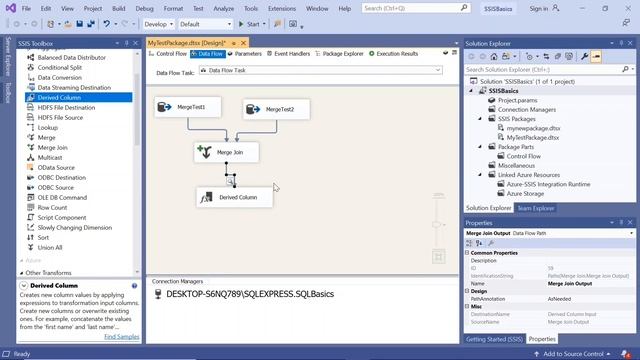Select the SQLBasics connection manager
640x360 pixels.
coord(244,294)
